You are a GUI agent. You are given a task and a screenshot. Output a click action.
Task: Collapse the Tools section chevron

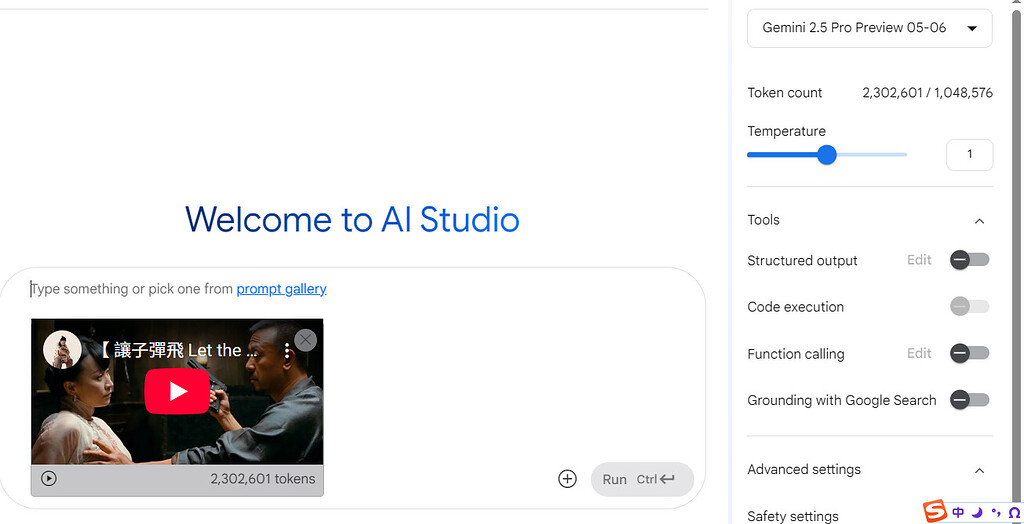[x=979, y=221]
